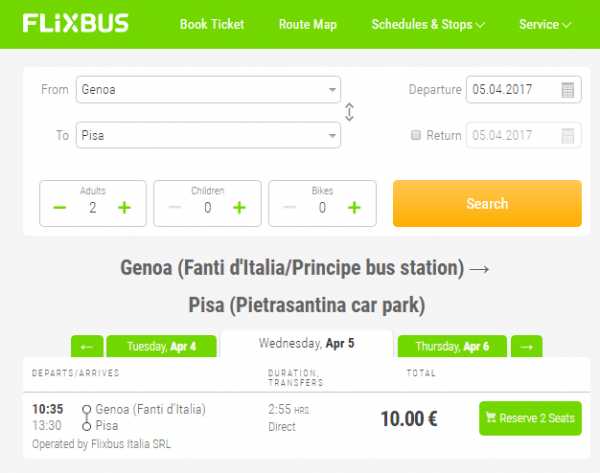Open Schedules & Stops menu

pos(428,24)
